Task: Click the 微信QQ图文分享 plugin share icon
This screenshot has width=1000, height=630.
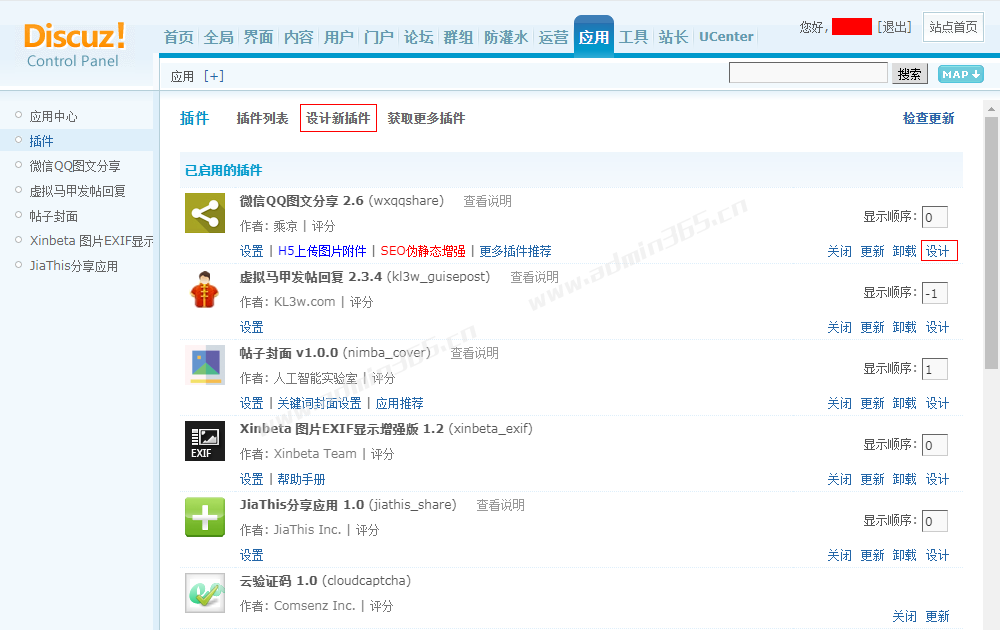Action: 205,213
